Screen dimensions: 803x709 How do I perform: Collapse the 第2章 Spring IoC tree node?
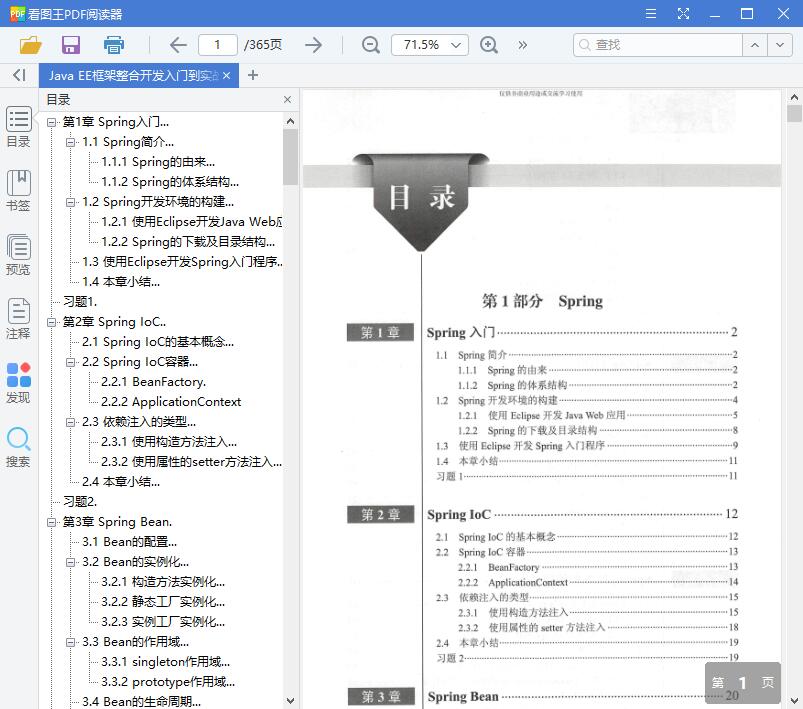tap(51, 322)
